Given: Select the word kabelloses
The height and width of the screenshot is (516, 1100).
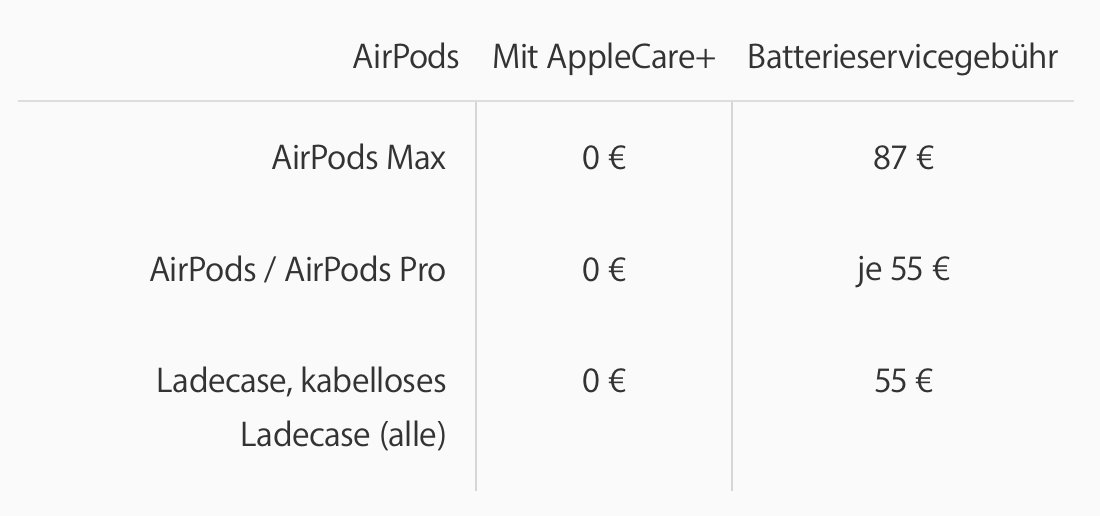Looking at the screenshot, I should (x=373, y=381).
